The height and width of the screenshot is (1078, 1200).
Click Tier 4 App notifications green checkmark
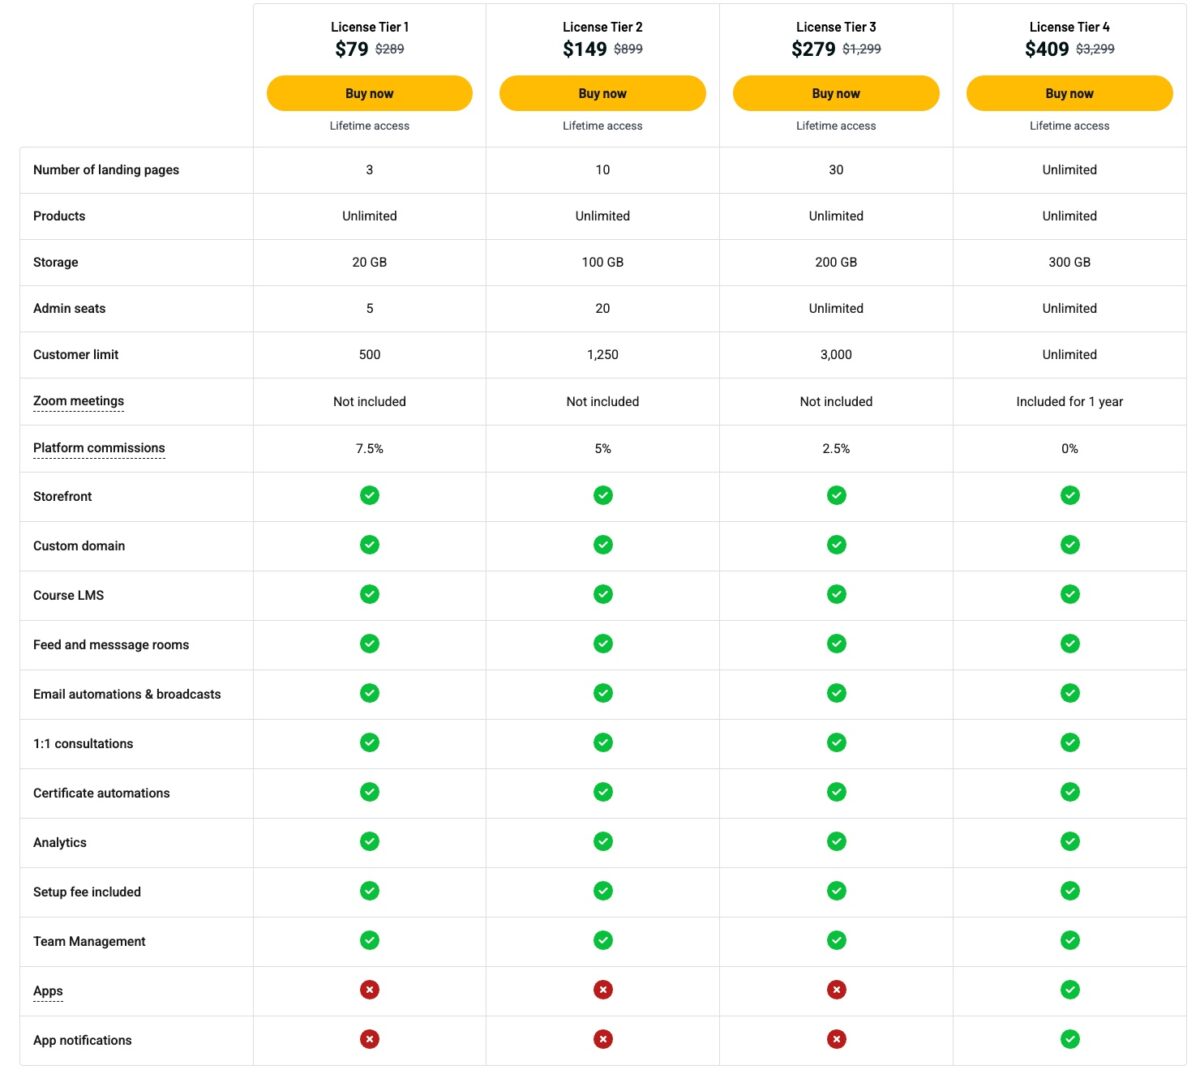pyautogui.click(x=1070, y=1039)
